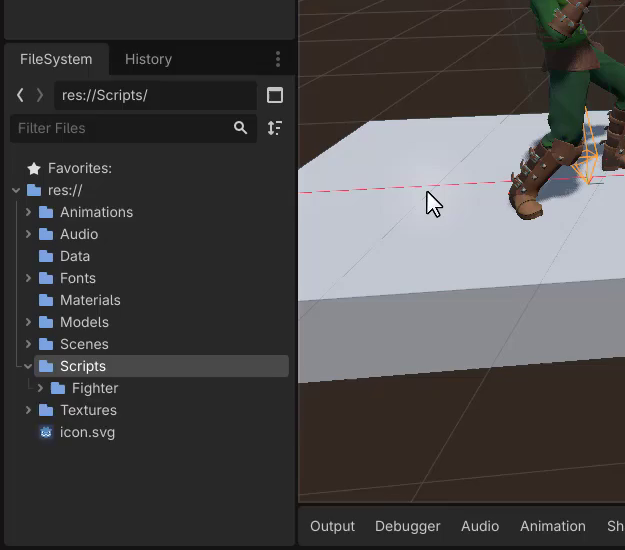Open the Audio bottom panel
This screenshot has height=550, width=625.
click(x=480, y=526)
